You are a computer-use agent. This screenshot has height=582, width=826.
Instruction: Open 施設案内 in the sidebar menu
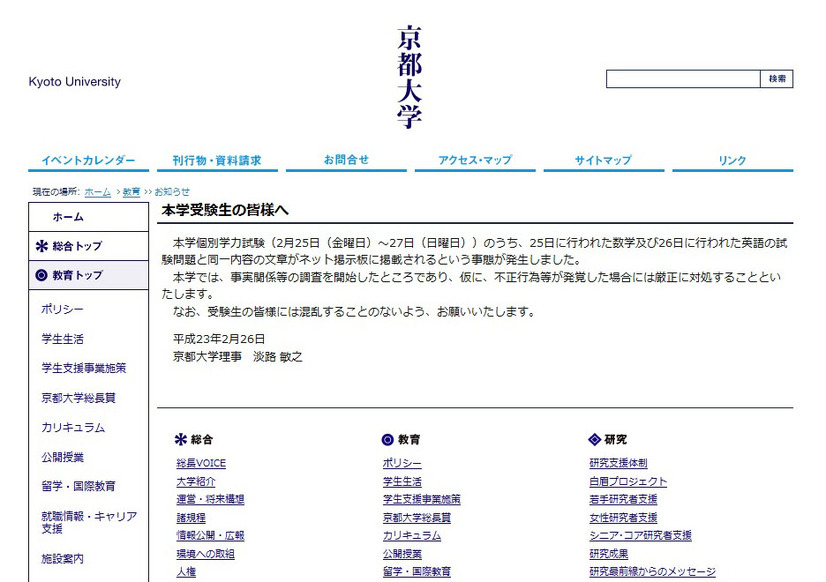63,558
